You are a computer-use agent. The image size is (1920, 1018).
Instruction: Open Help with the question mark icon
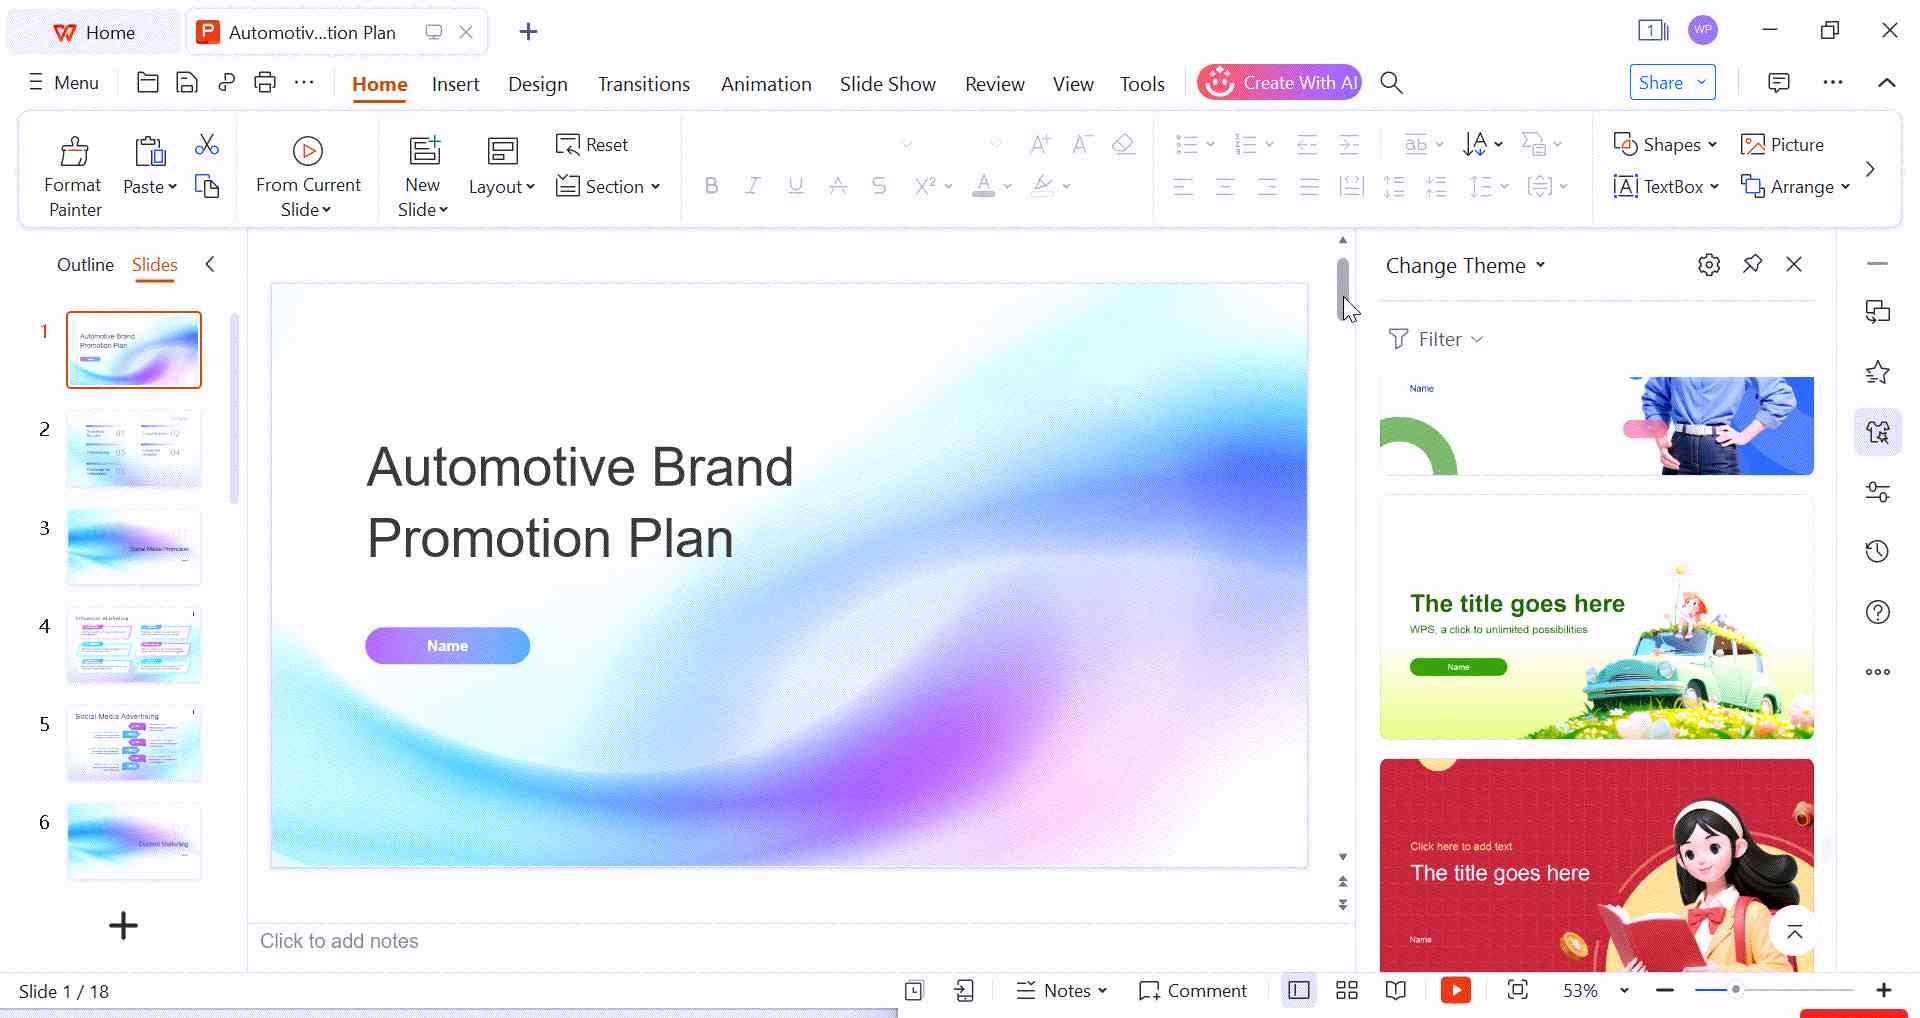coord(1878,611)
